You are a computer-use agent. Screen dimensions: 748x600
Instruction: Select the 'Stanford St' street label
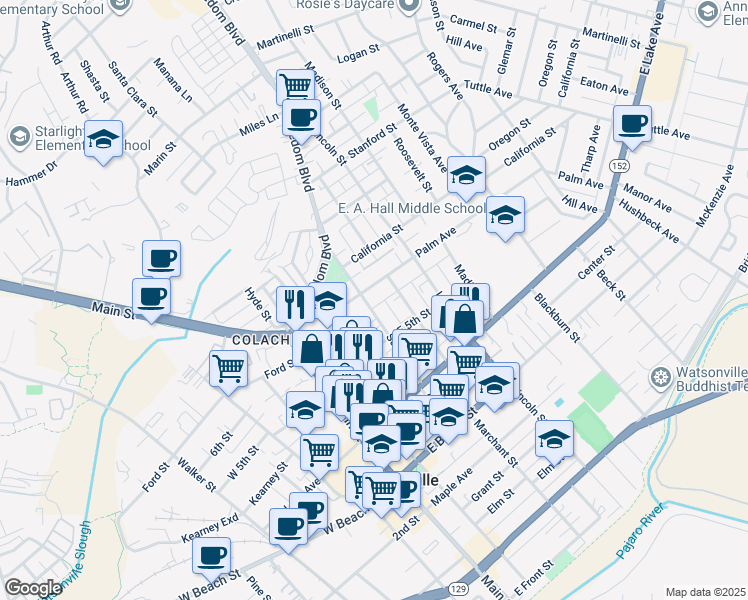[372, 141]
